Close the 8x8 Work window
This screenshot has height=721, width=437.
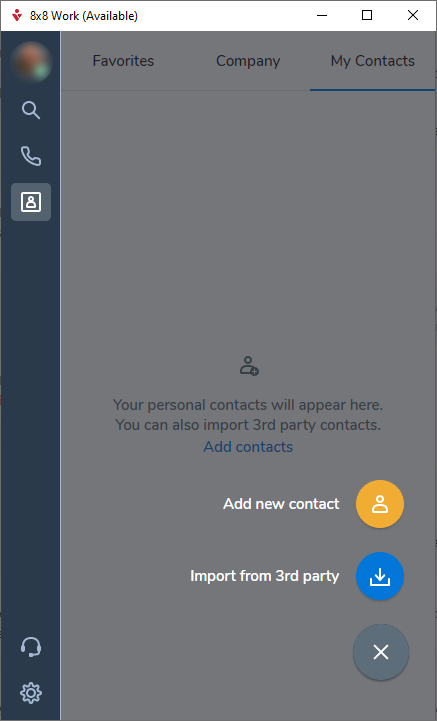click(x=413, y=15)
